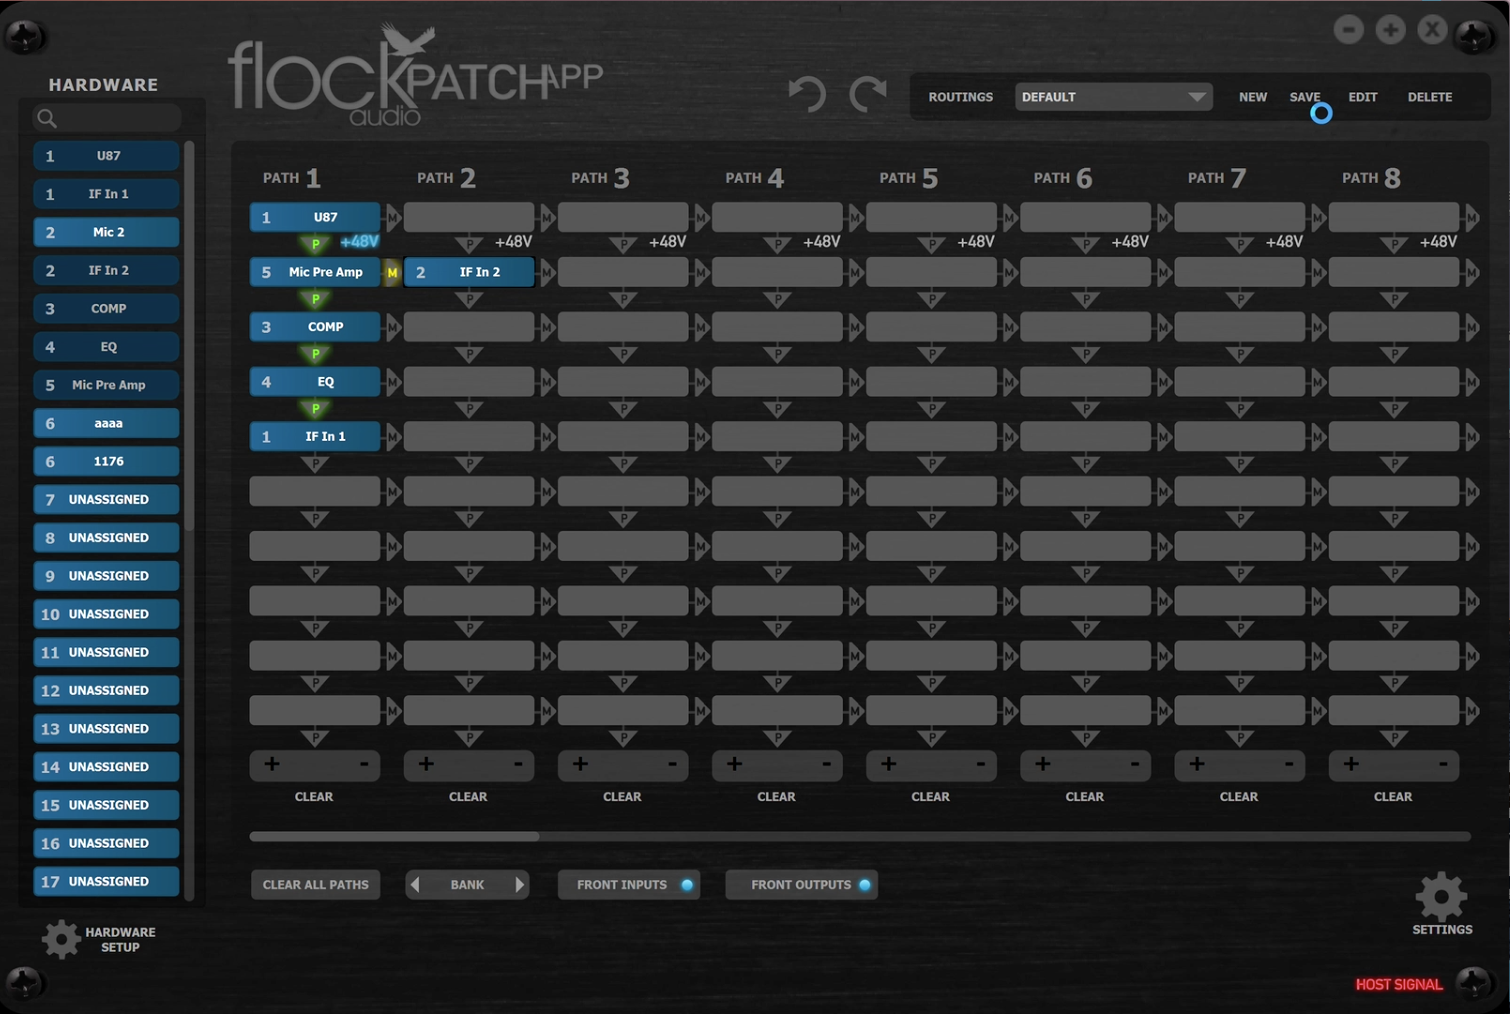
Task: Click Mic Pre Amp block in Path 1
Action: point(315,272)
